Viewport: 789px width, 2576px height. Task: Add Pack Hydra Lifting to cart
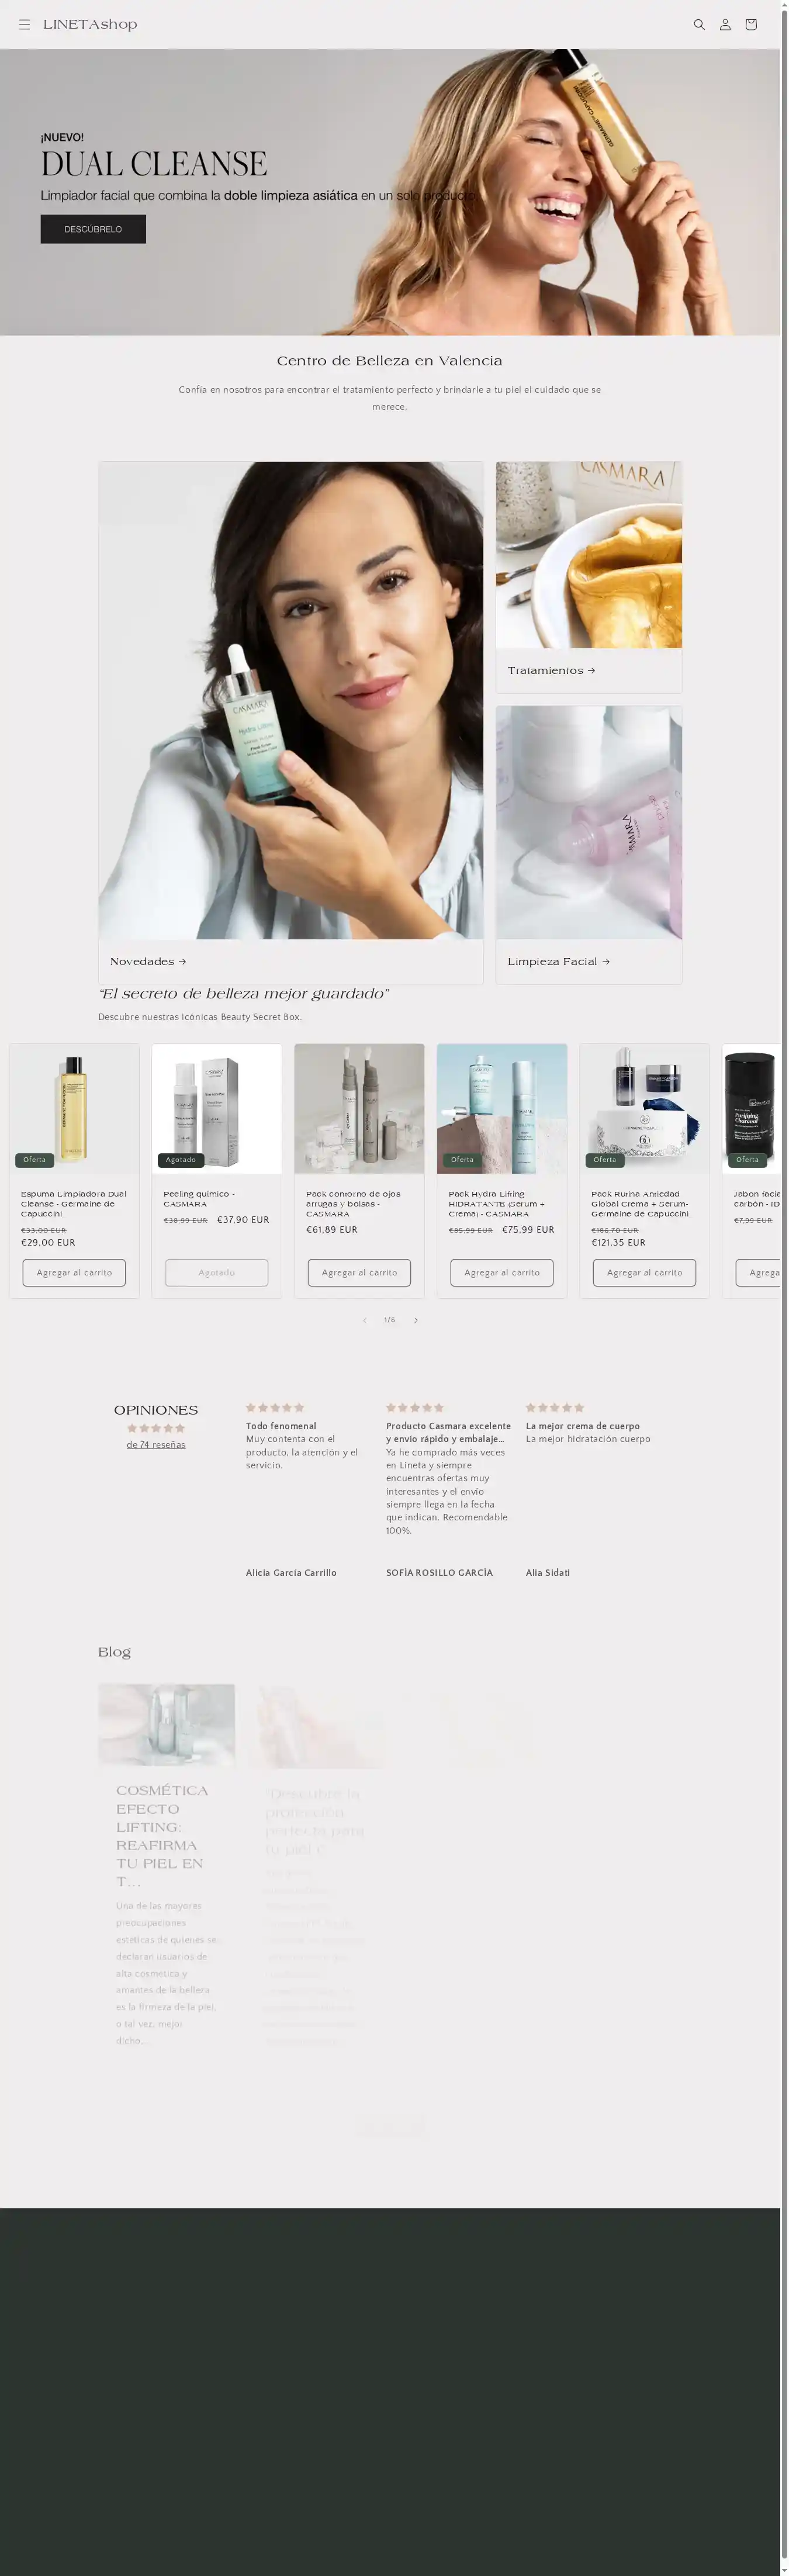tap(502, 1273)
